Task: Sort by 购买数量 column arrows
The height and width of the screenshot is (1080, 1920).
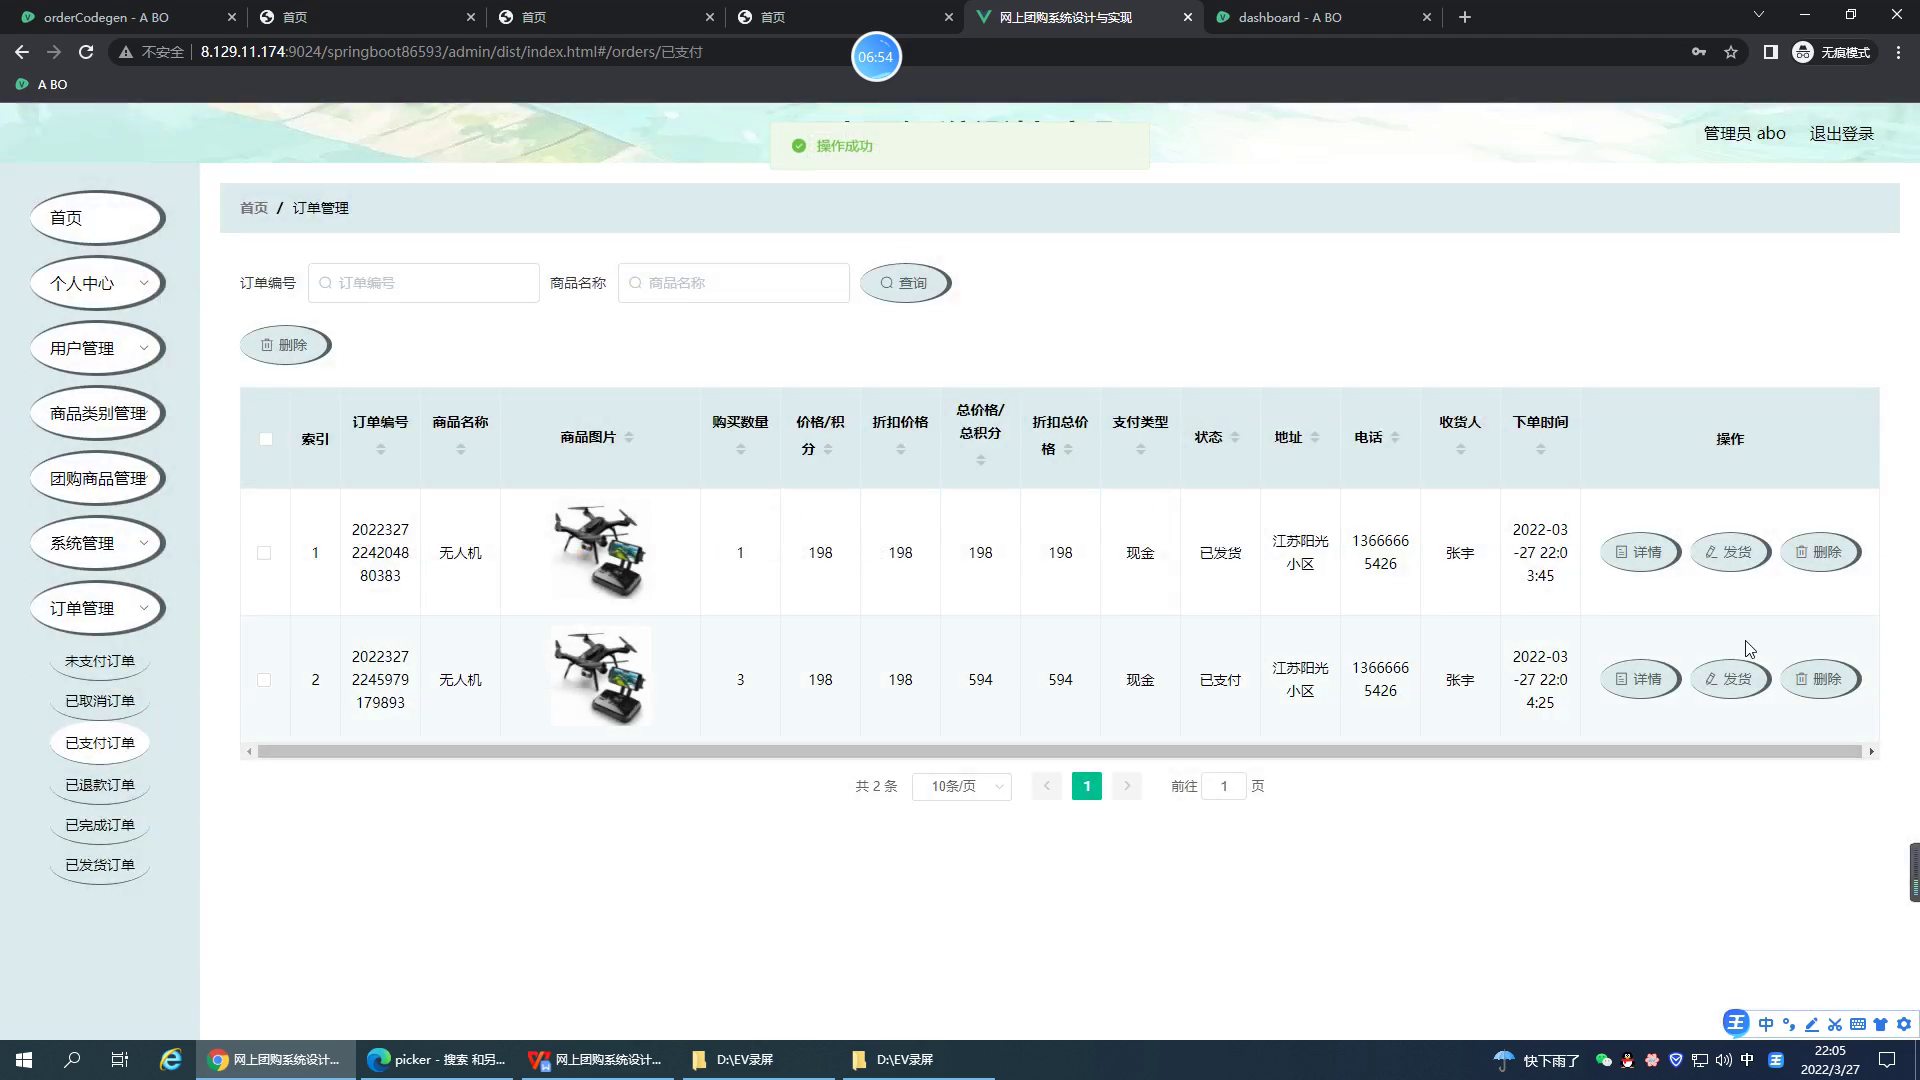Action: click(x=740, y=450)
